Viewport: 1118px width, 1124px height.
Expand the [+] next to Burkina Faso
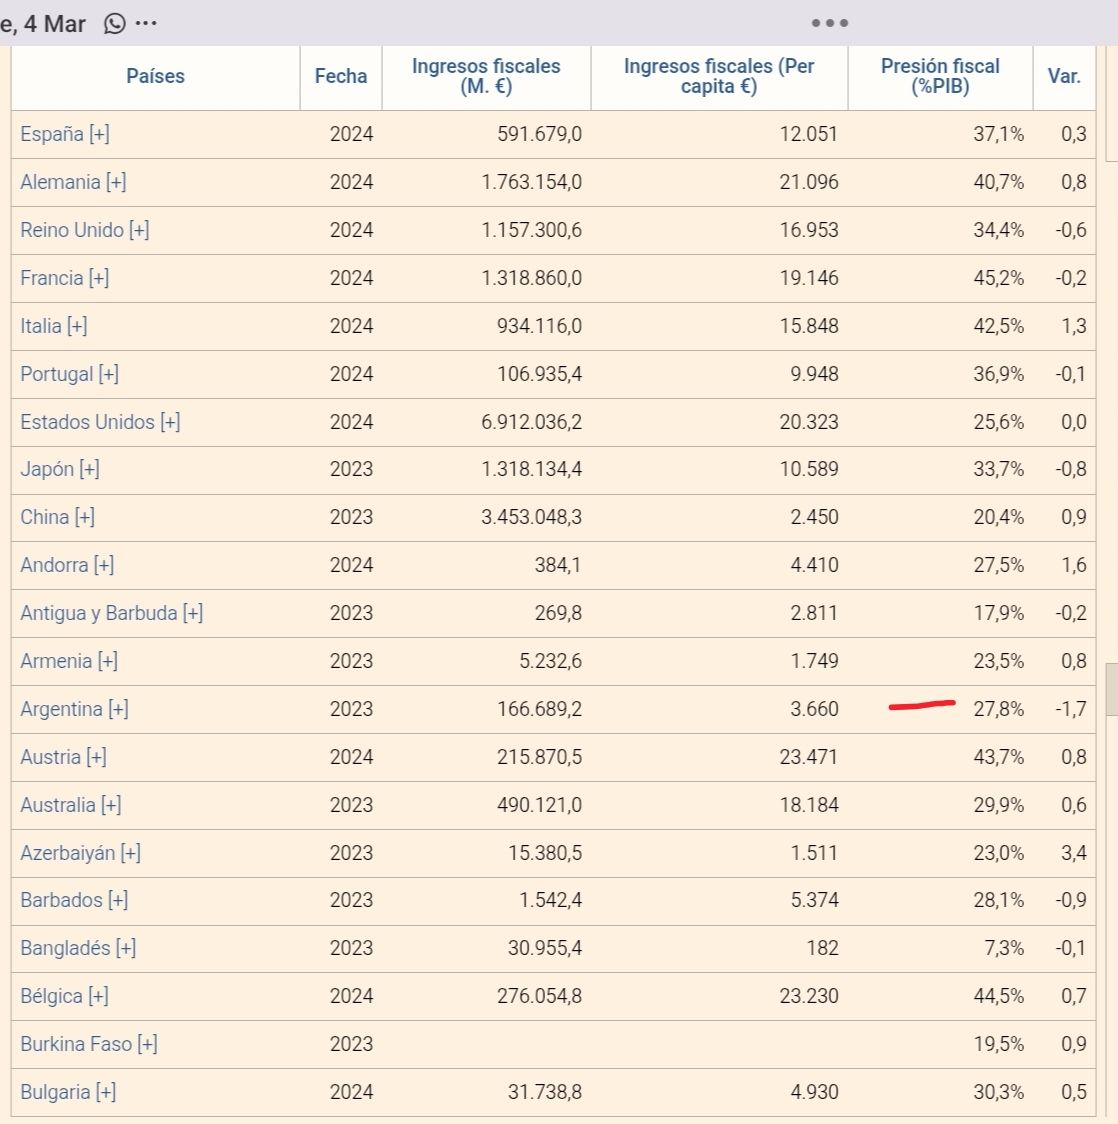tap(148, 1044)
